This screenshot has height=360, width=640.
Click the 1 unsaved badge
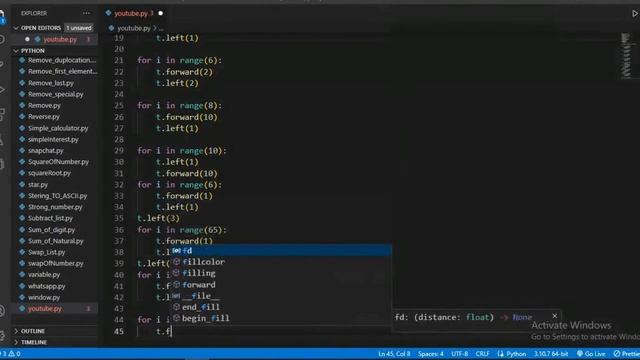tap(79, 28)
